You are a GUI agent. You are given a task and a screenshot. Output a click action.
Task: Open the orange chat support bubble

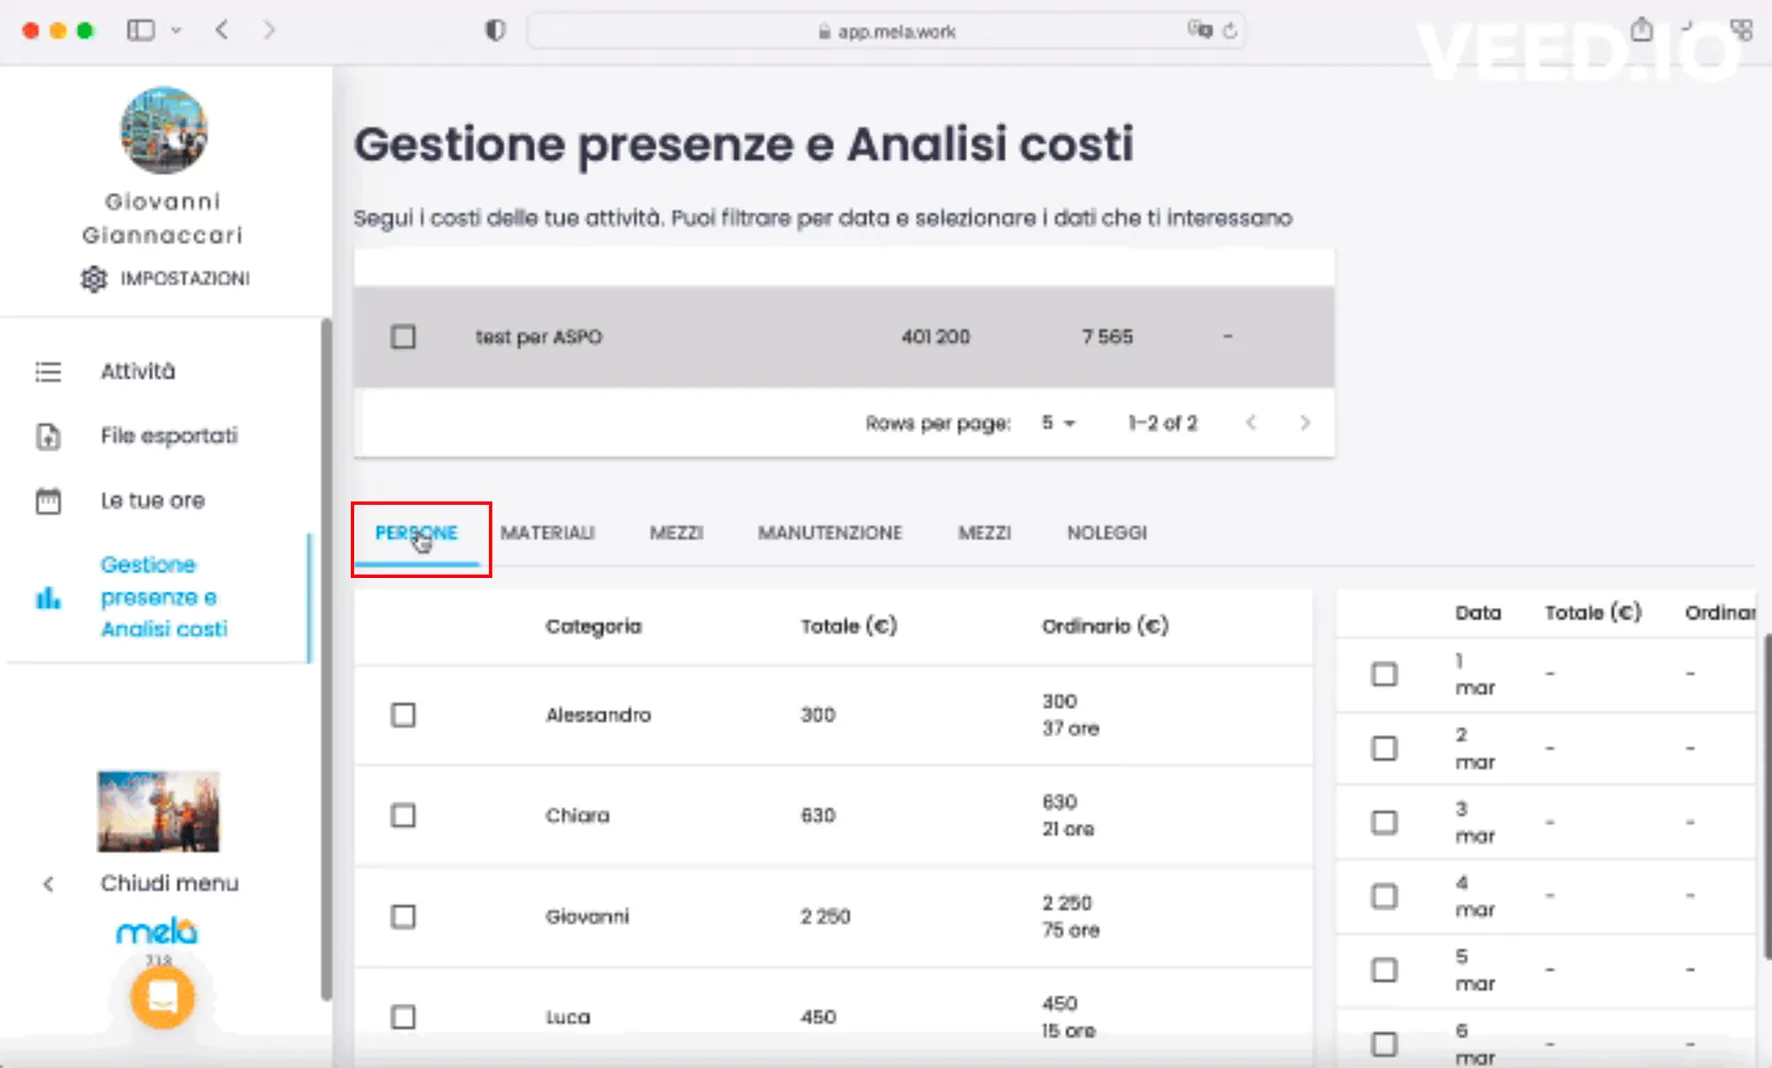click(x=162, y=996)
